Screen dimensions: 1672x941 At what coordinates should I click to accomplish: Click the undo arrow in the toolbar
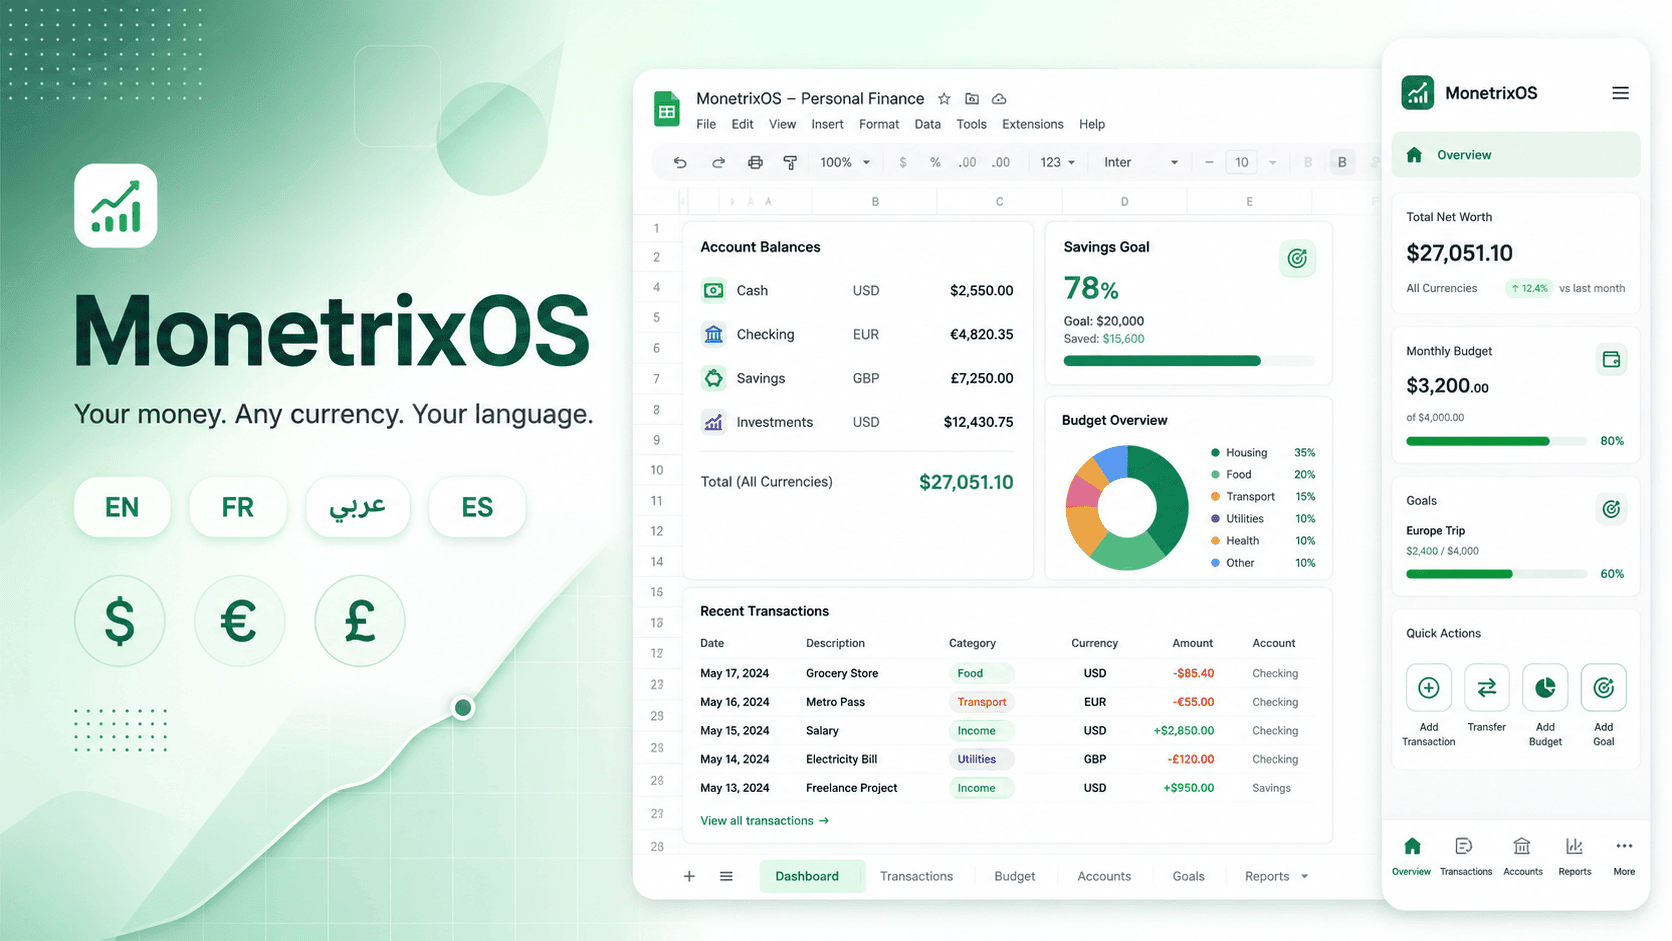(x=680, y=162)
